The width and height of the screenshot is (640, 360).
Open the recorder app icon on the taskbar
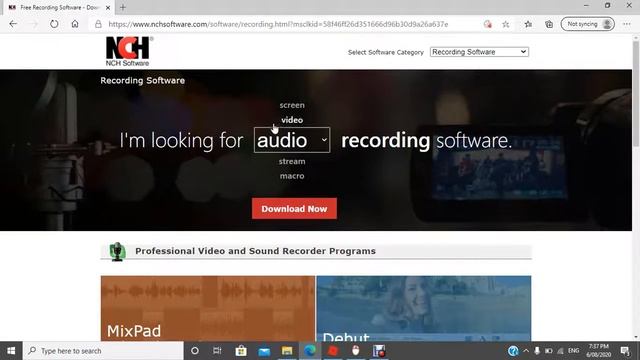(379, 351)
